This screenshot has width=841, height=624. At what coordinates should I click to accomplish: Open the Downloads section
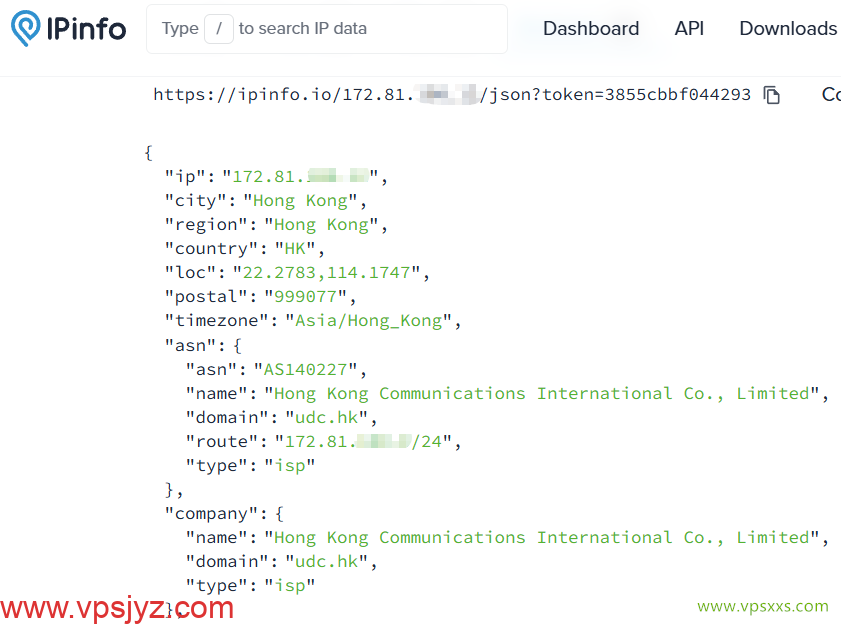787,29
